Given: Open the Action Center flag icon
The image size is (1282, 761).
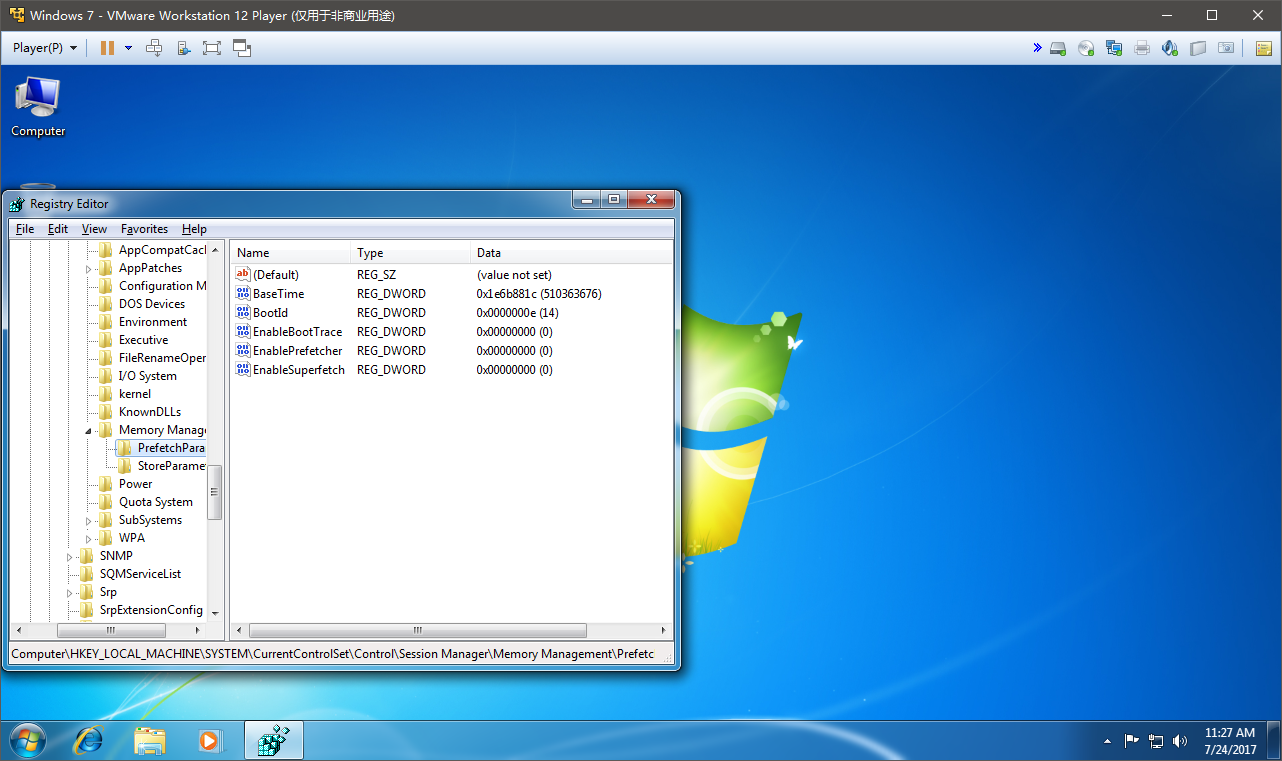Looking at the screenshot, I should pos(1132,741).
